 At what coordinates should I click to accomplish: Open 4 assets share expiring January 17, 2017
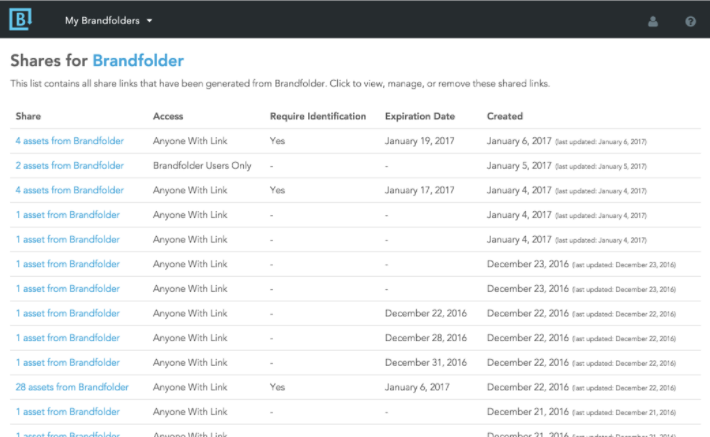click(x=69, y=190)
